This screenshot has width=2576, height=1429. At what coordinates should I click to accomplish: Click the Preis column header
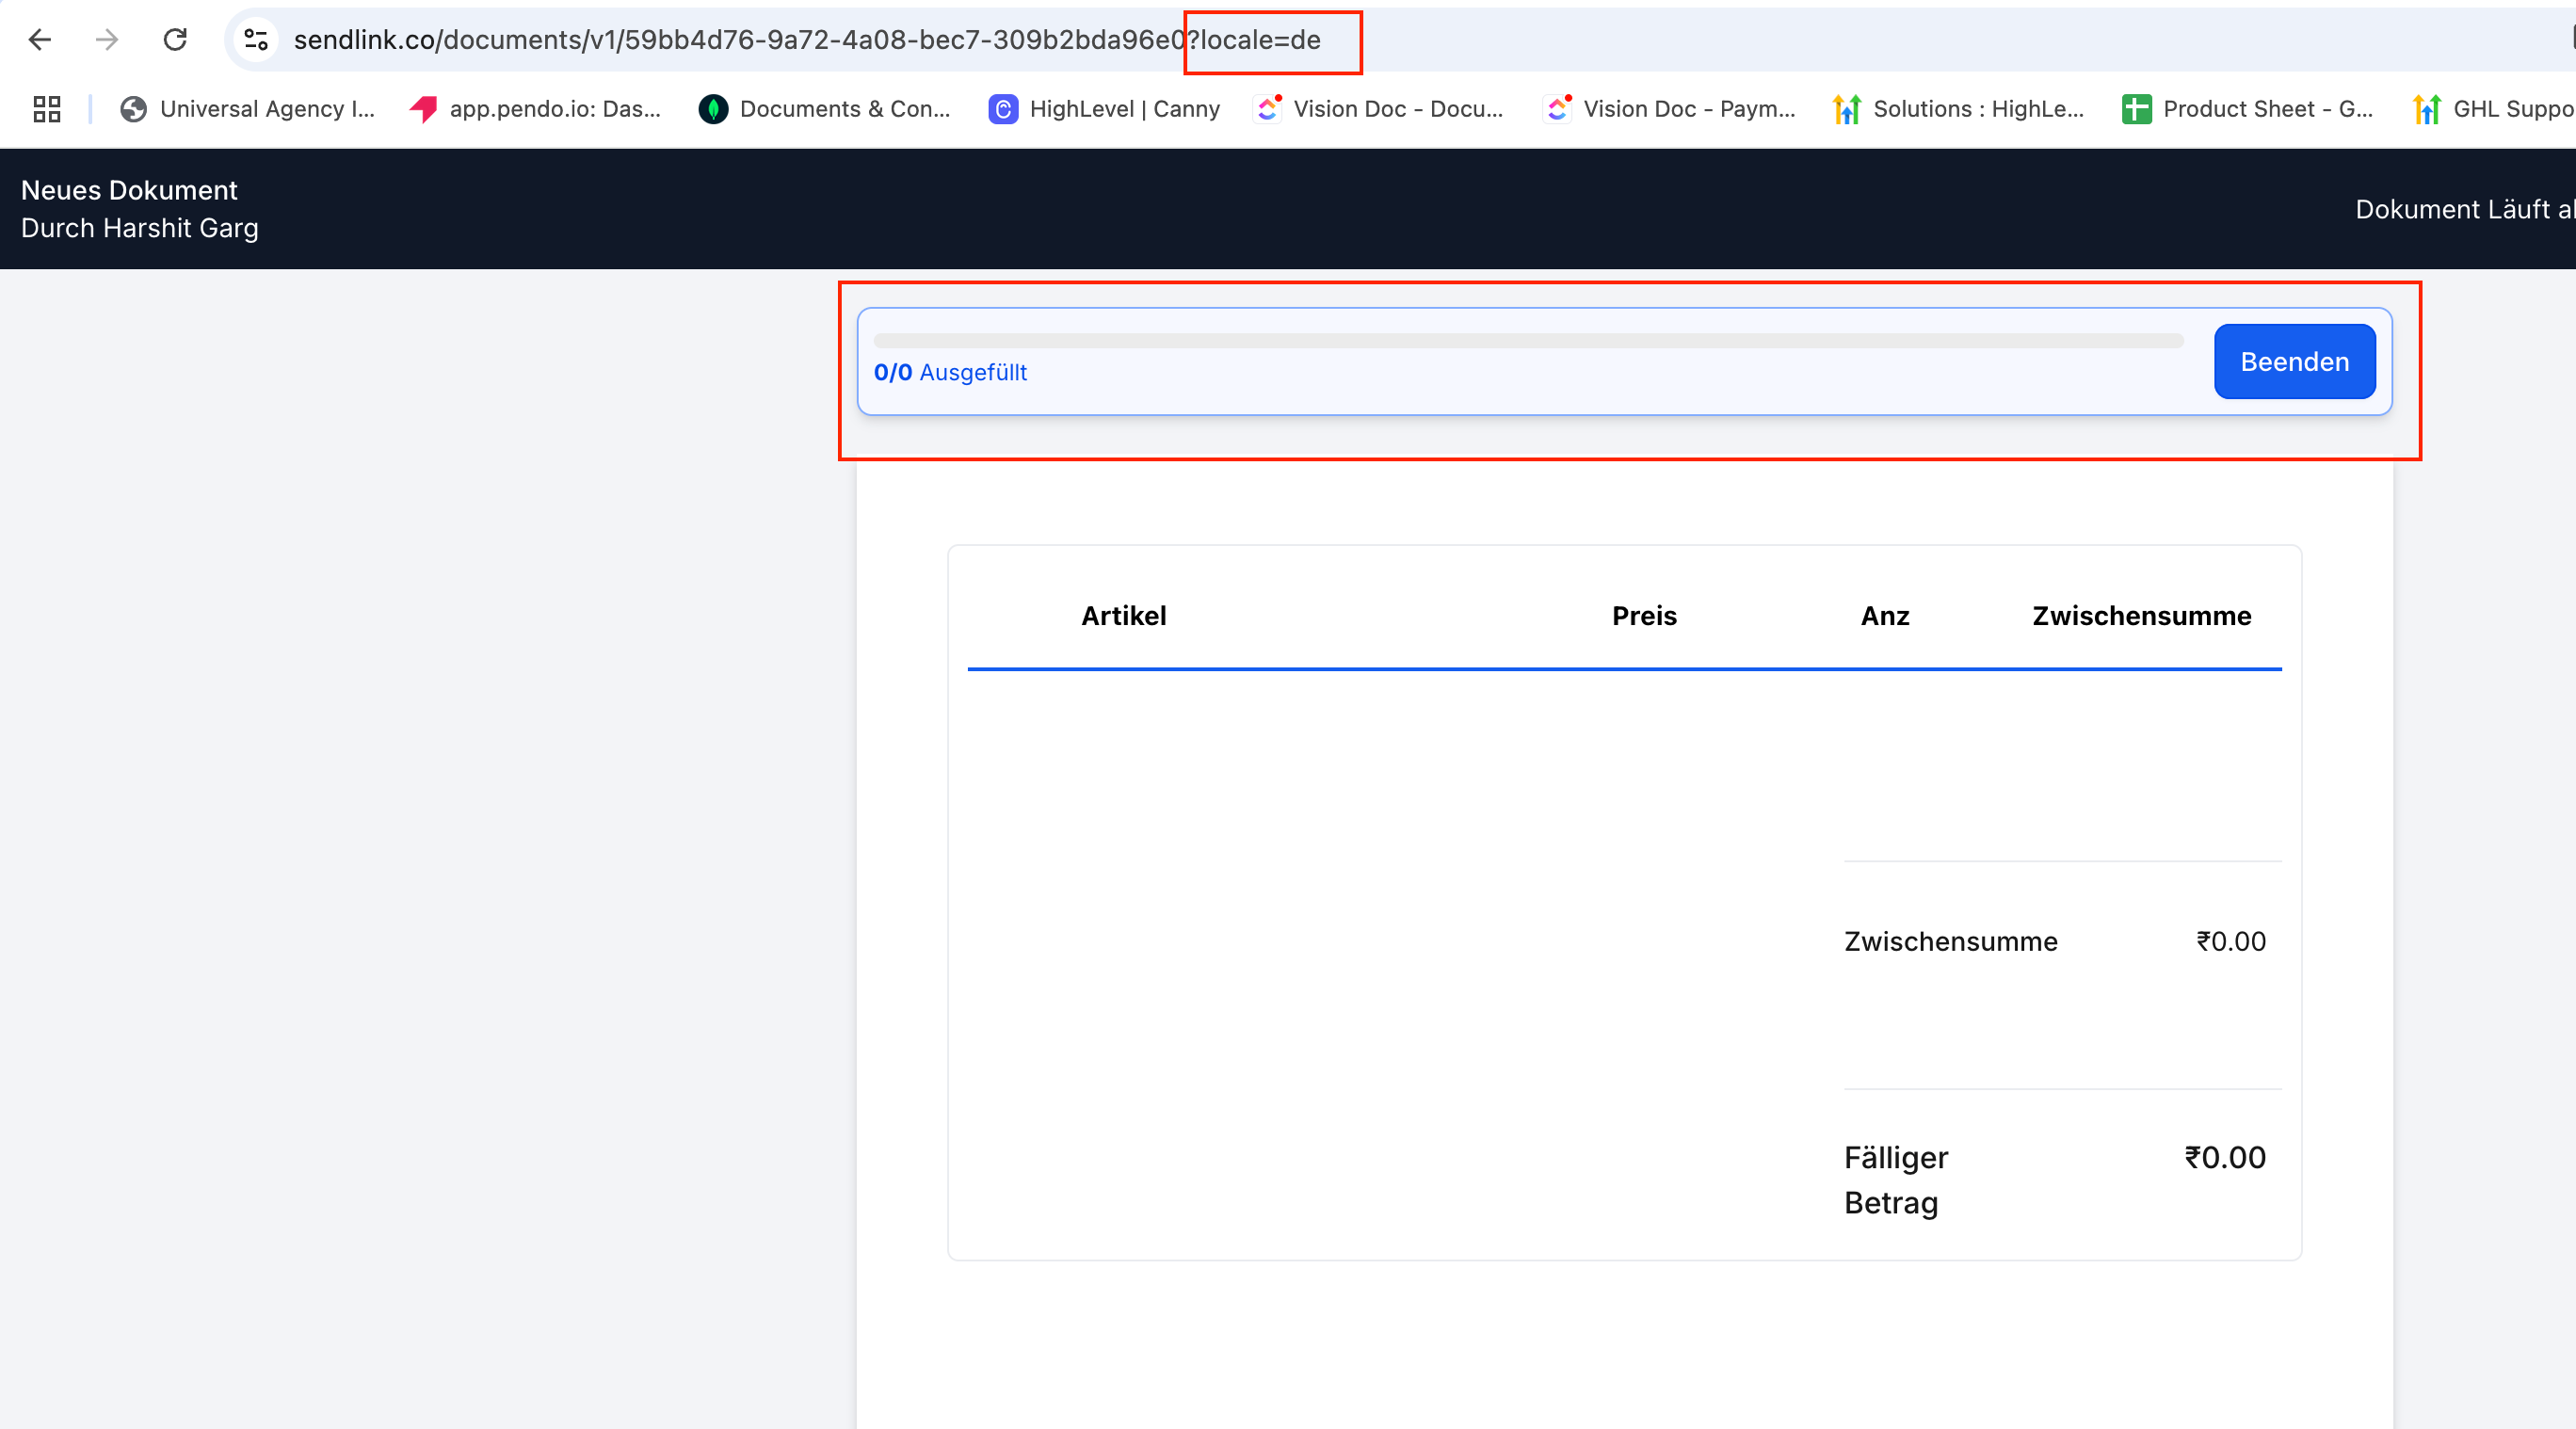[x=1643, y=616]
